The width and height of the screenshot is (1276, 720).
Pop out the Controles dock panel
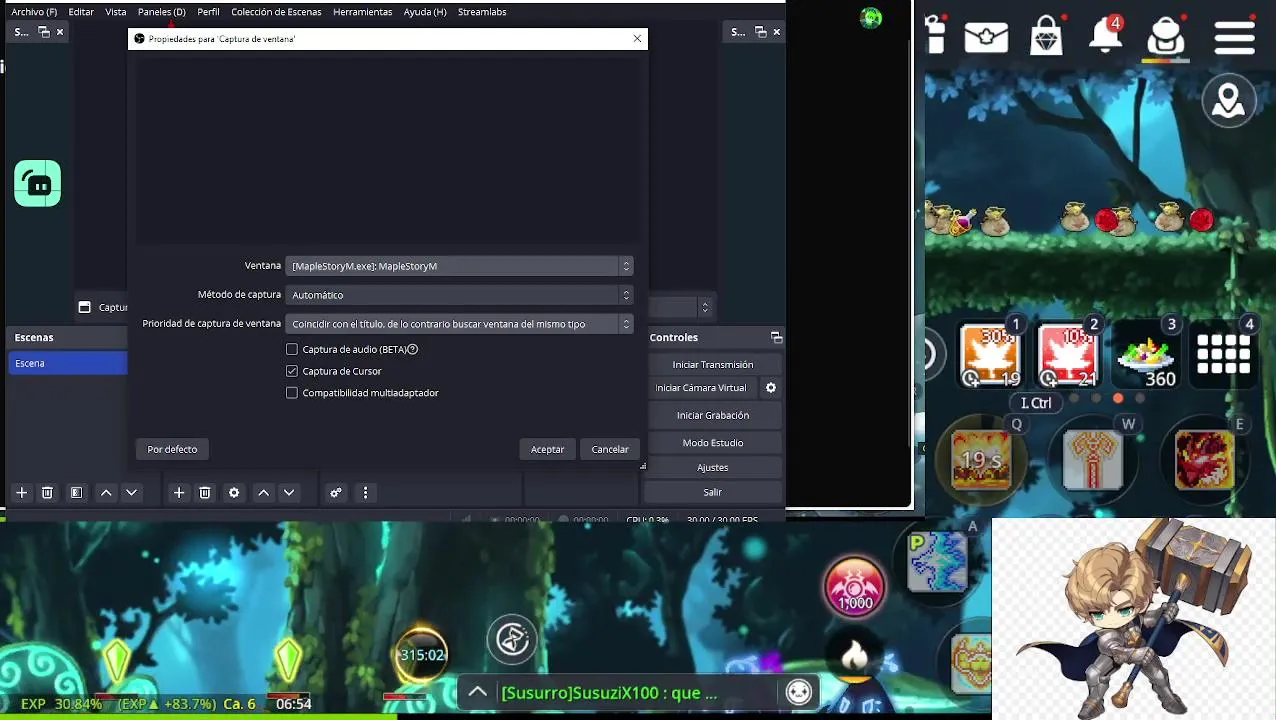pyautogui.click(x=775, y=338)
